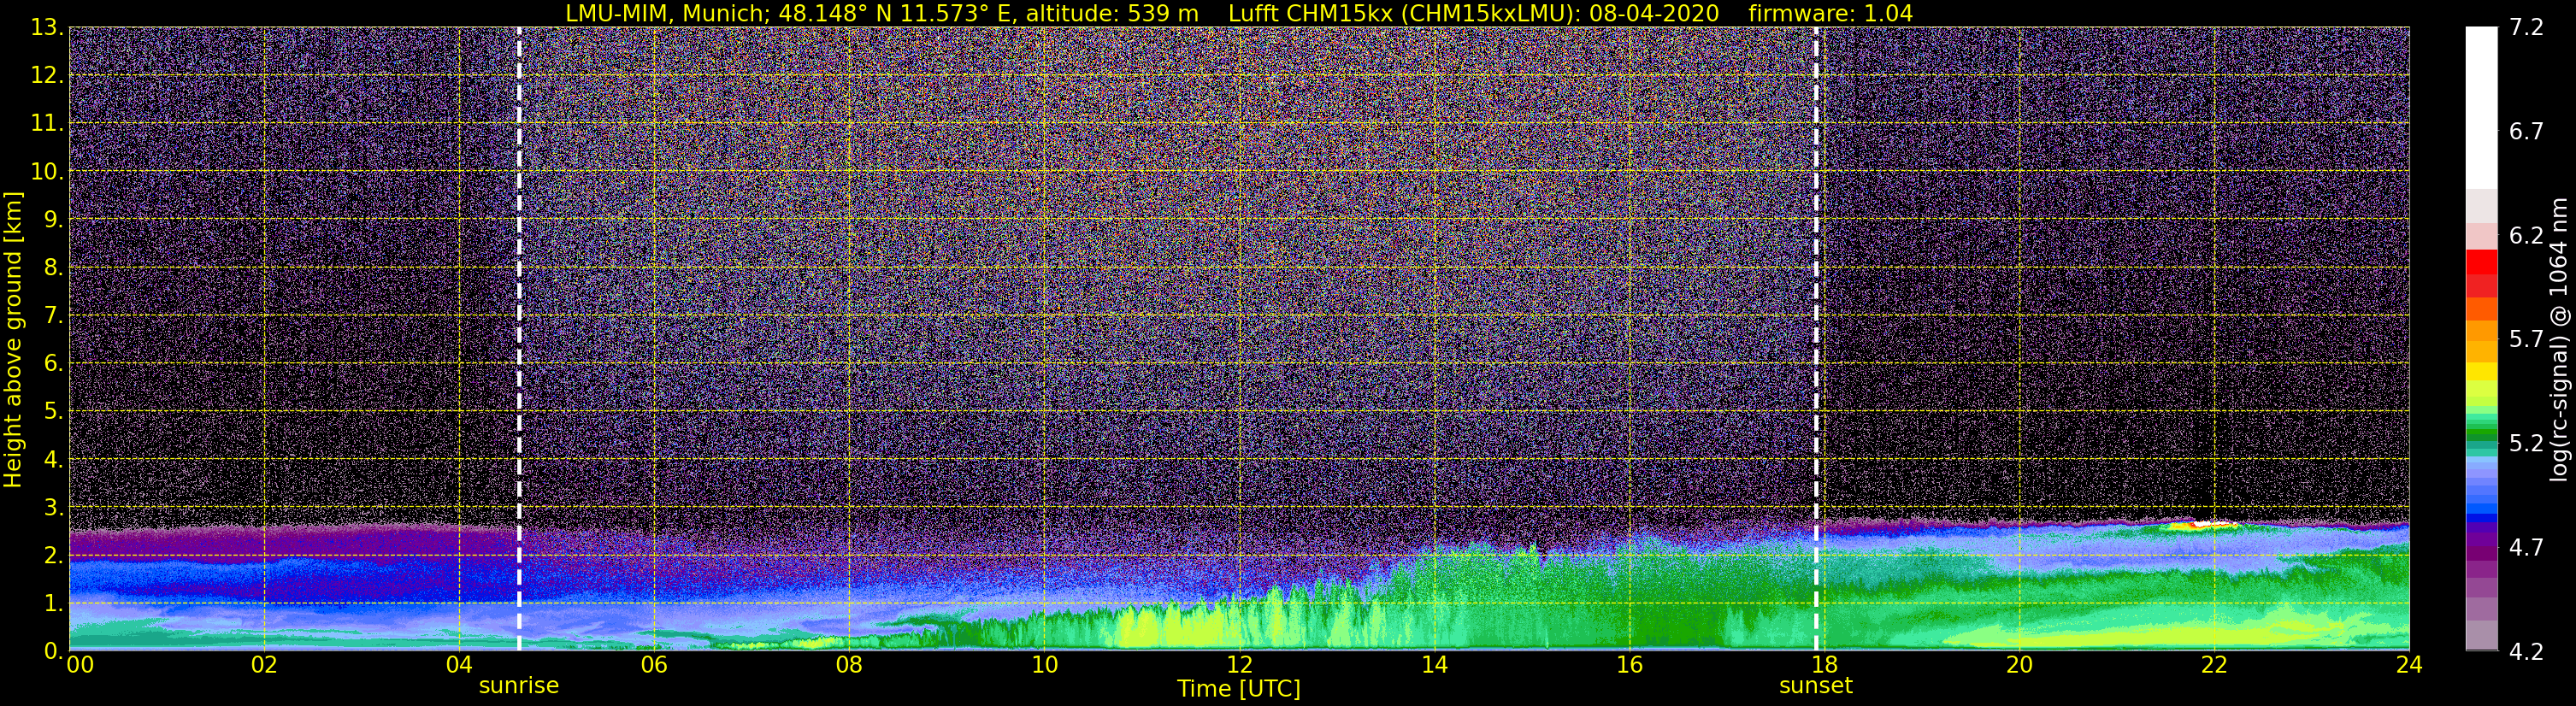The image size is (2576, 706).
Task: Click the sunset label below time axis
Action: coord(1815,685)
